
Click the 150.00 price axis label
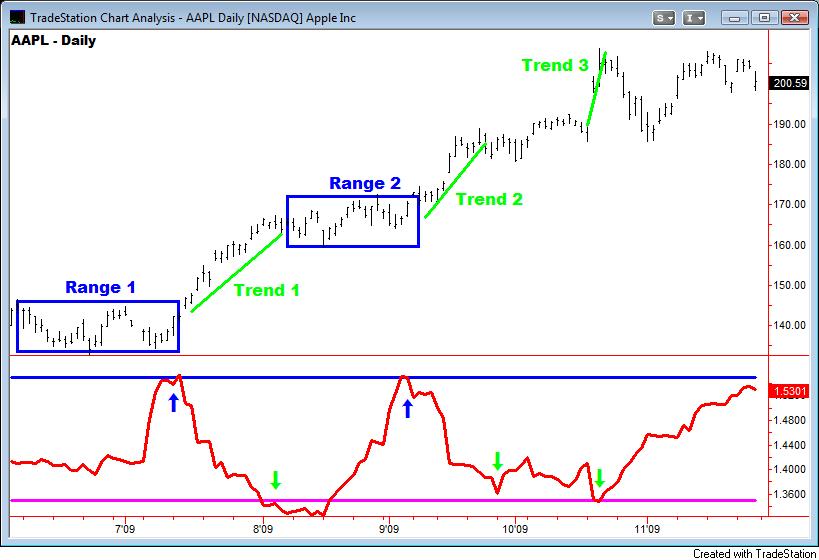[x=790, y=285]
